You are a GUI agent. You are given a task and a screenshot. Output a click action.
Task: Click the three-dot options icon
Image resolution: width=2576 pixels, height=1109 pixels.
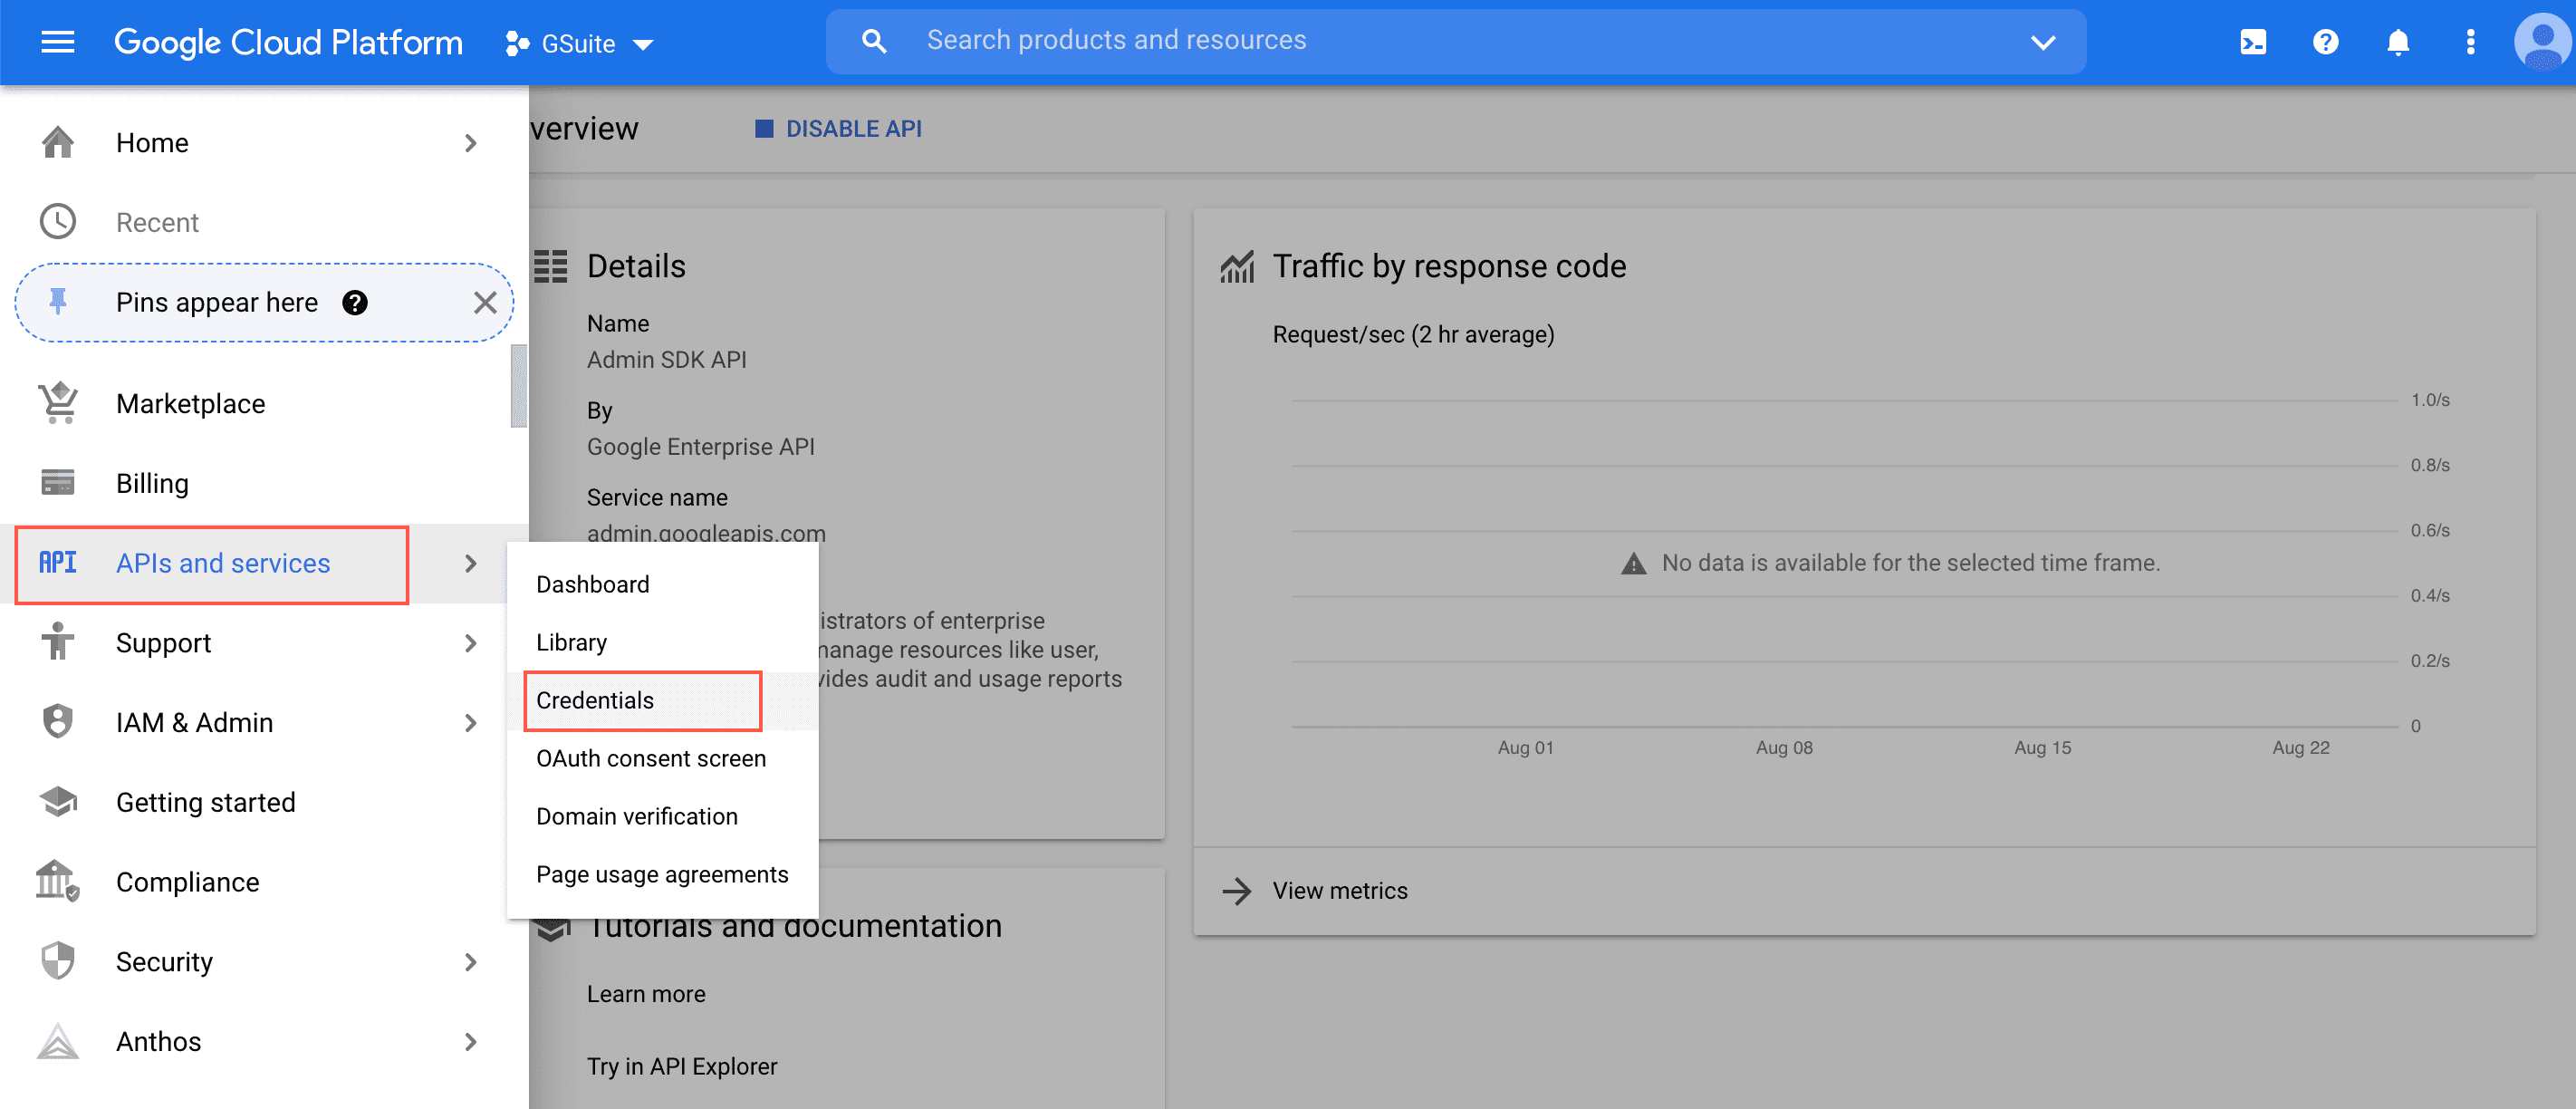pyautogui.click(x=2470, y=42)
